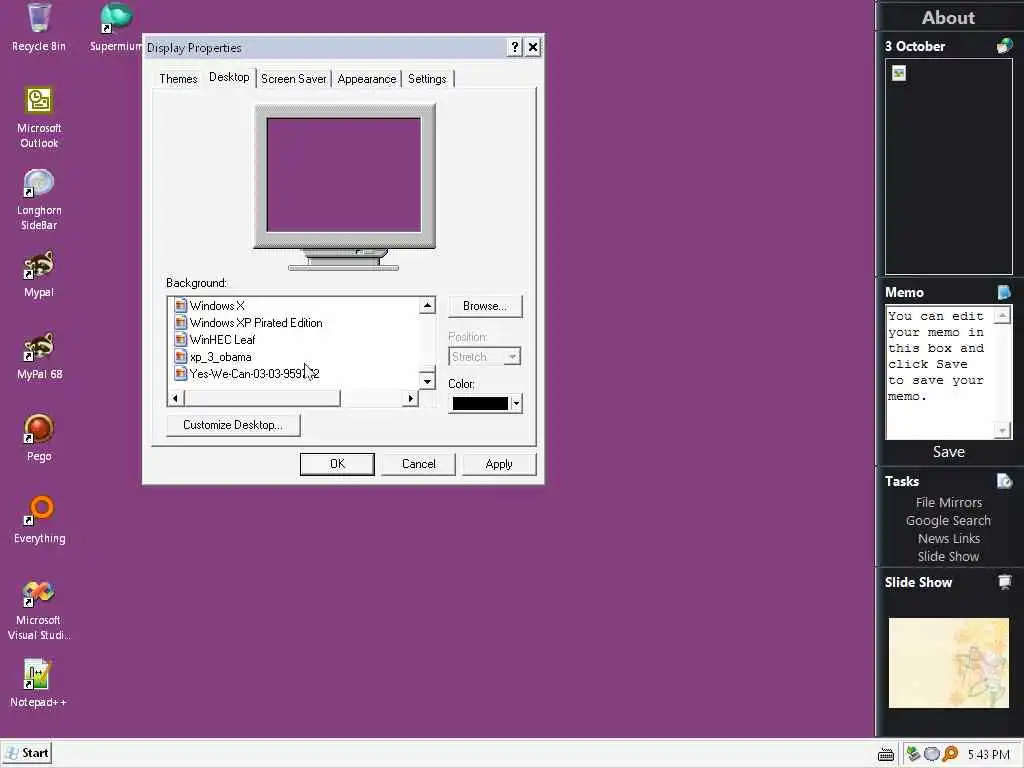Click the globe icon beside 3 October
The image size is (1024, 768).
[x=1004, y=46]
